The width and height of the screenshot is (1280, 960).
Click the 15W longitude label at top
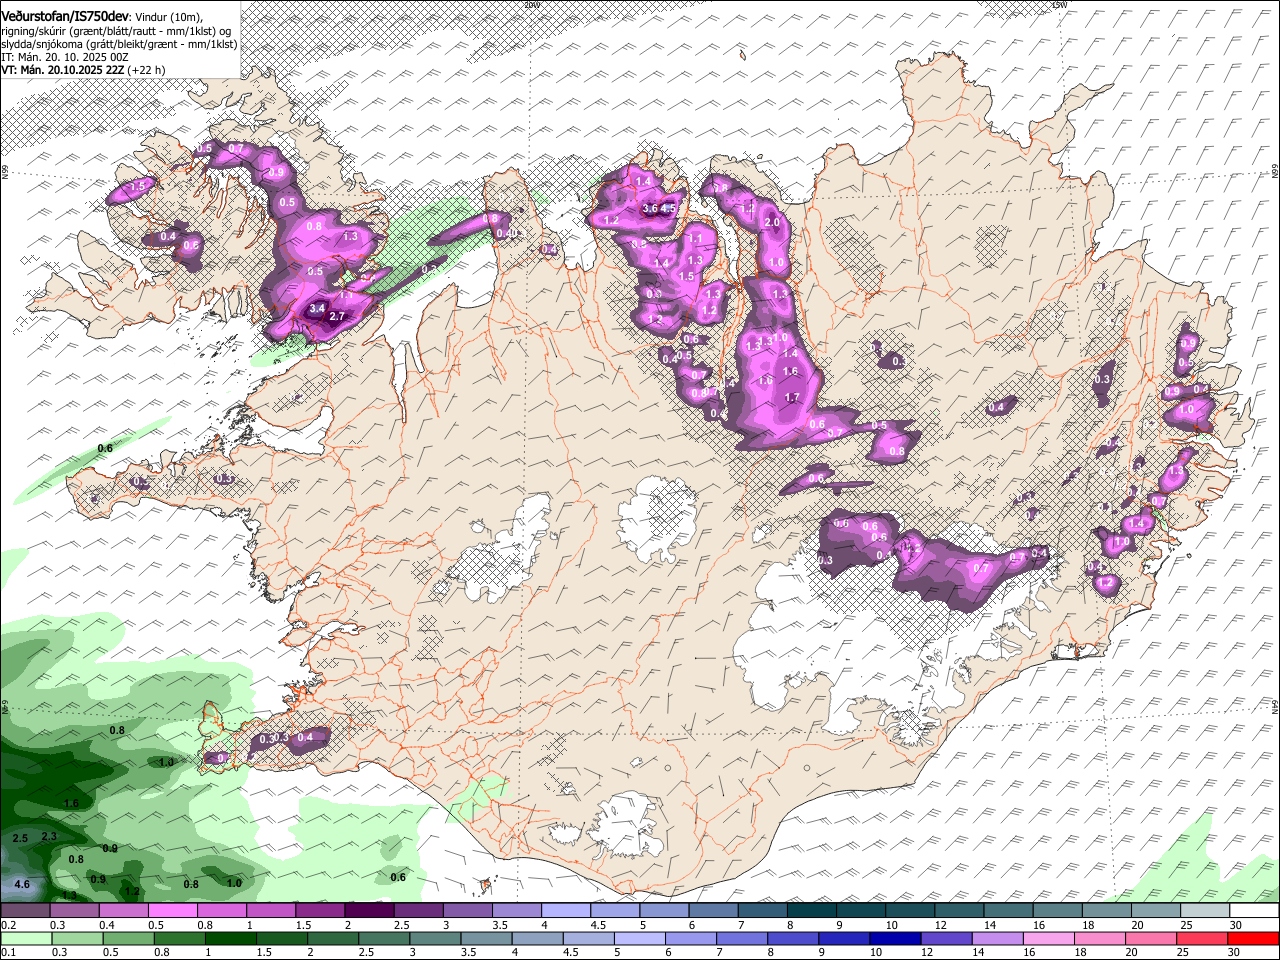(x=1058, y=5)
